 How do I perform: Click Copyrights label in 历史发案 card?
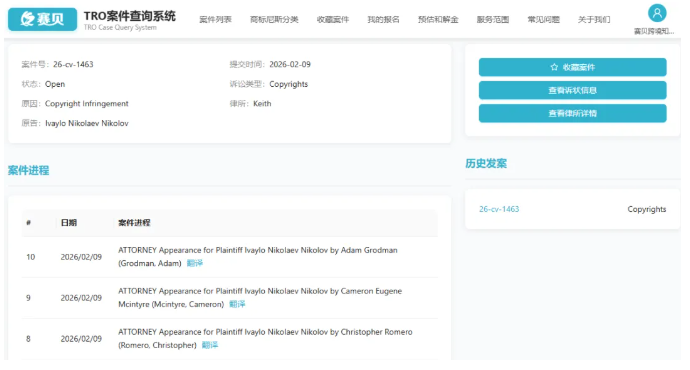coord(647,209)
